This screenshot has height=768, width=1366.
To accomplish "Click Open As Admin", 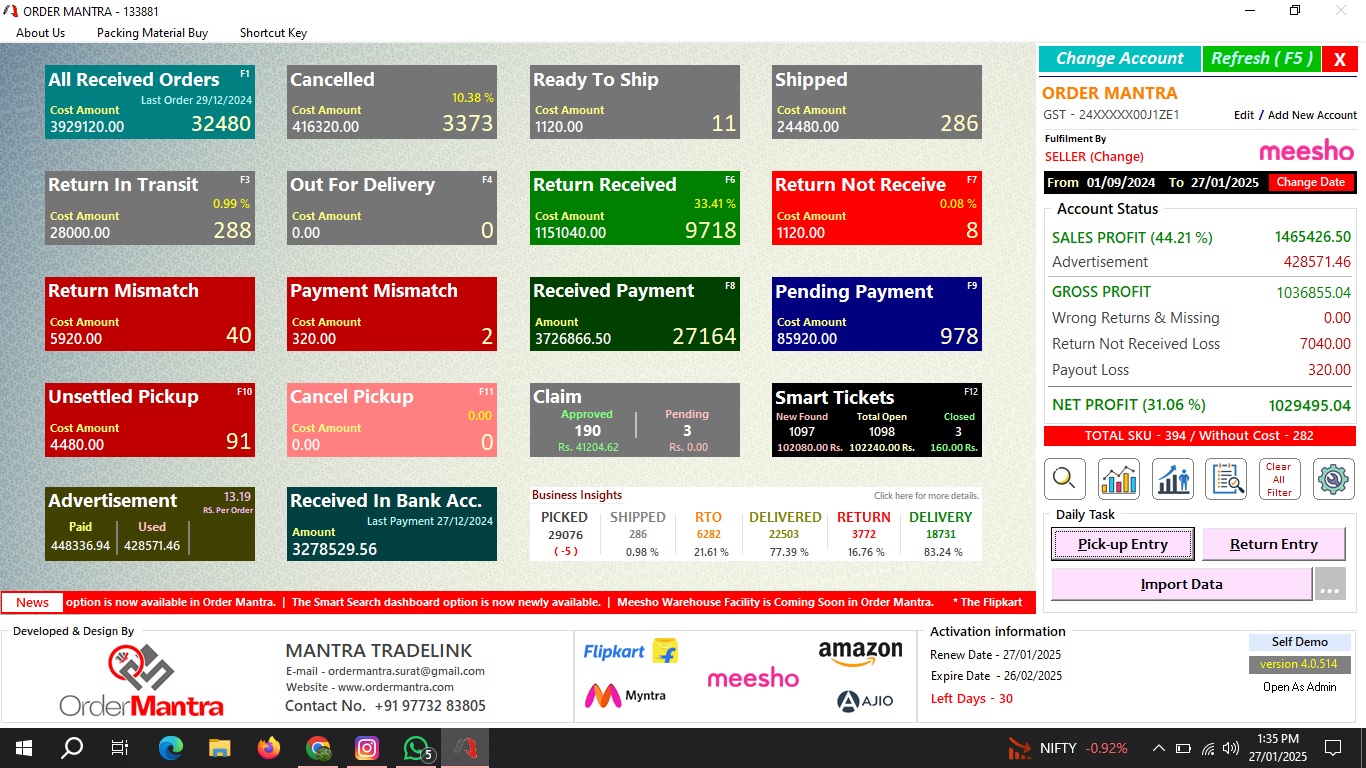I will point(1299,687).
